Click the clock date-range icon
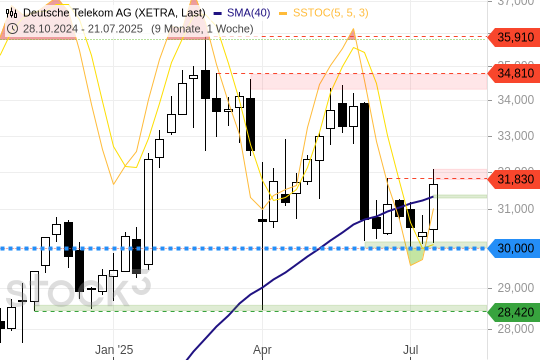The width and height of the screenshot is (540, 360). [x=12, y=29]
